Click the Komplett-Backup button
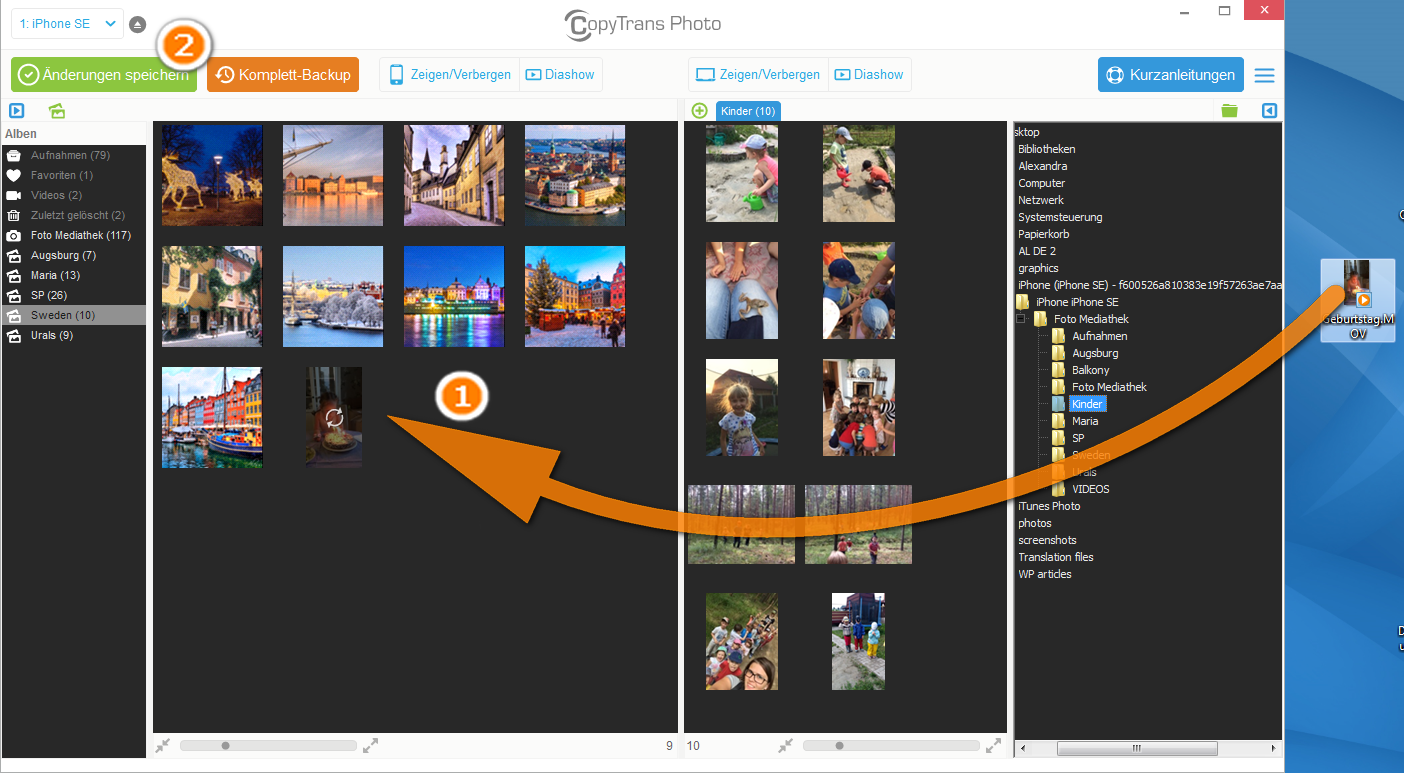Viewport: 1404px width, 773px height. tap(283, 75)
